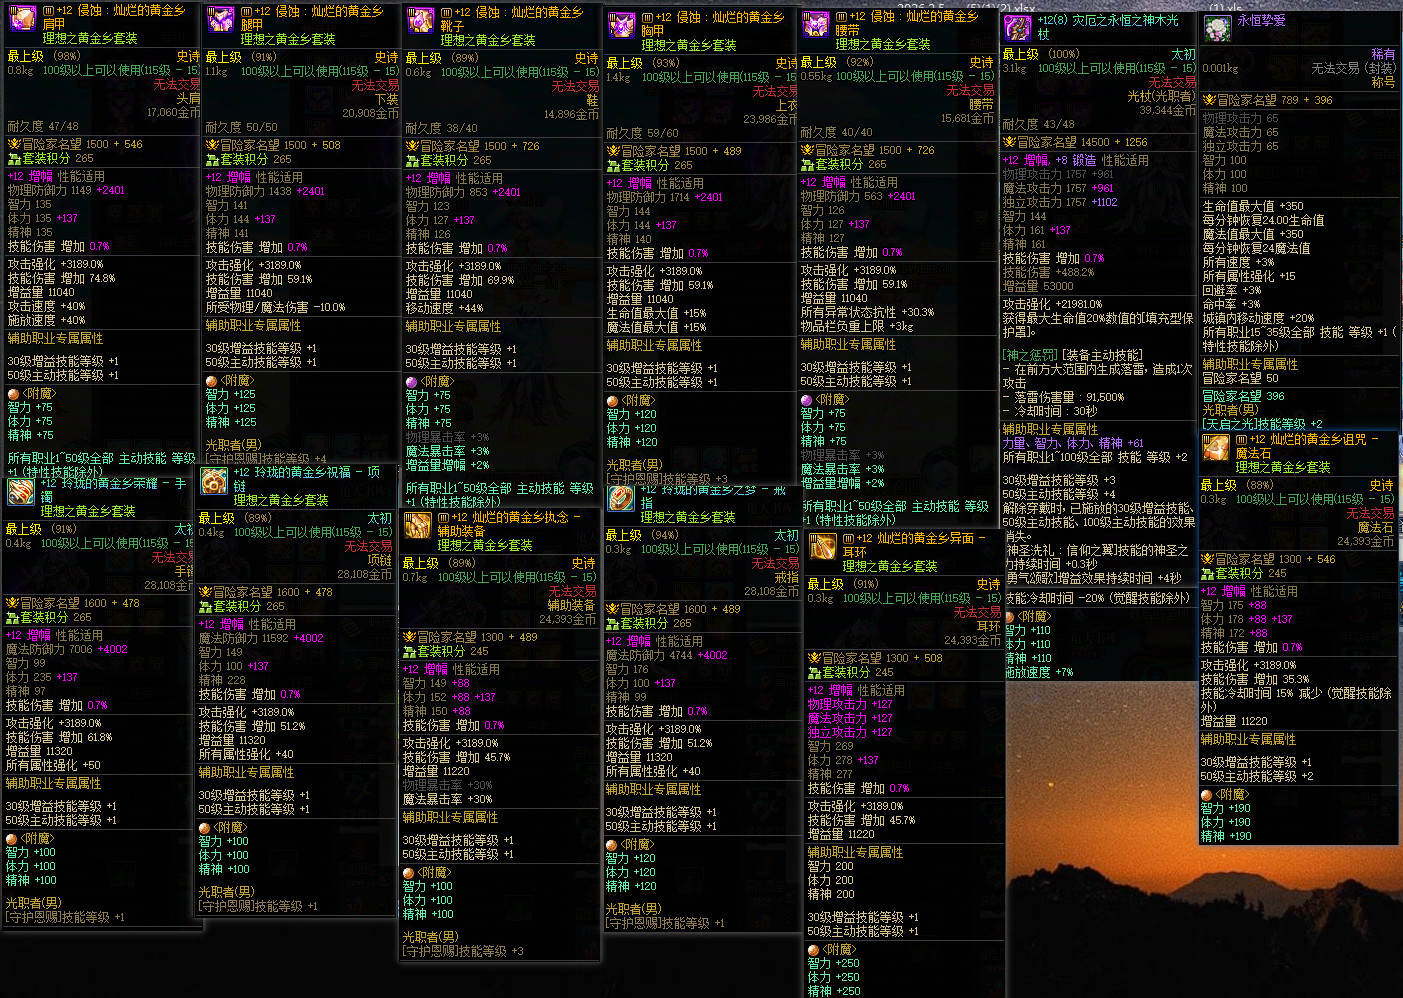Click the enchant orb in the chest armor panel

612,400
